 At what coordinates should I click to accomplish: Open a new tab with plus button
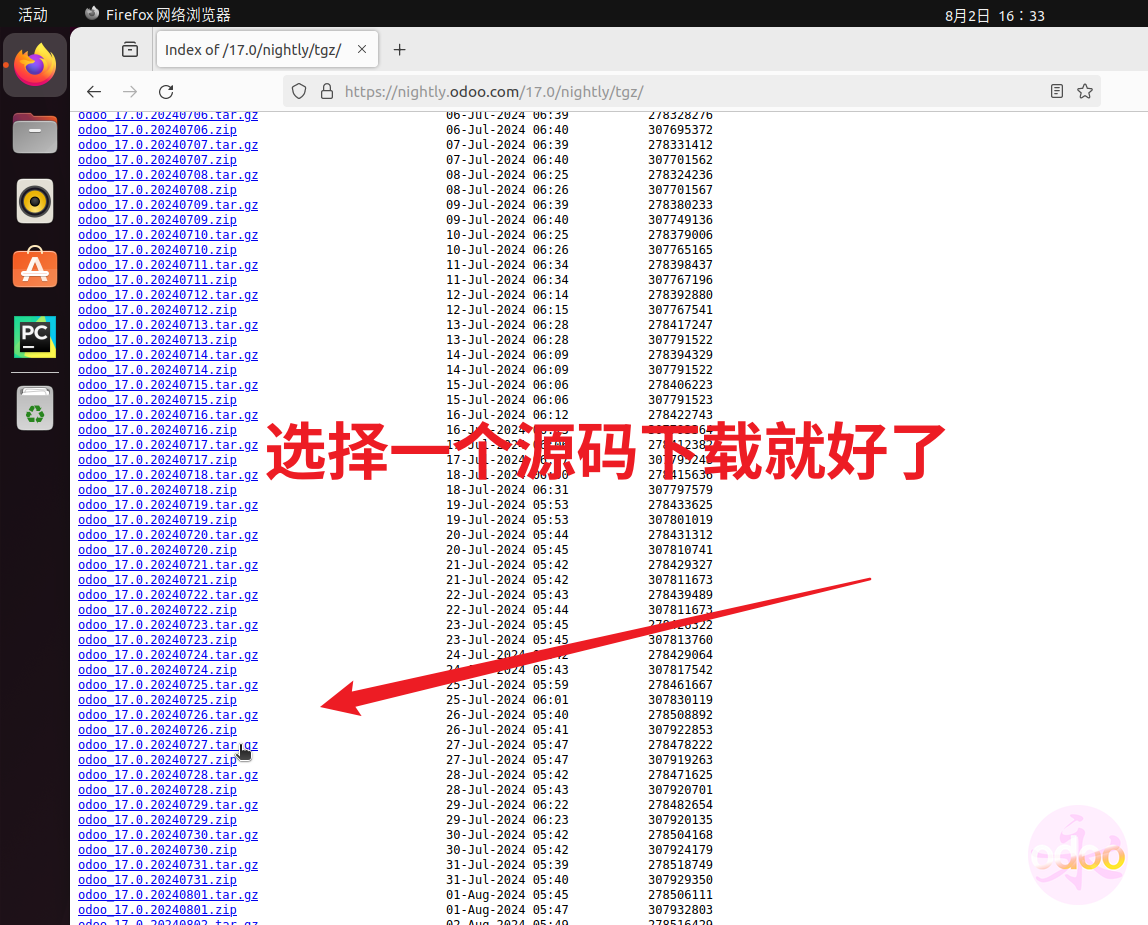(x=399, y=50)
